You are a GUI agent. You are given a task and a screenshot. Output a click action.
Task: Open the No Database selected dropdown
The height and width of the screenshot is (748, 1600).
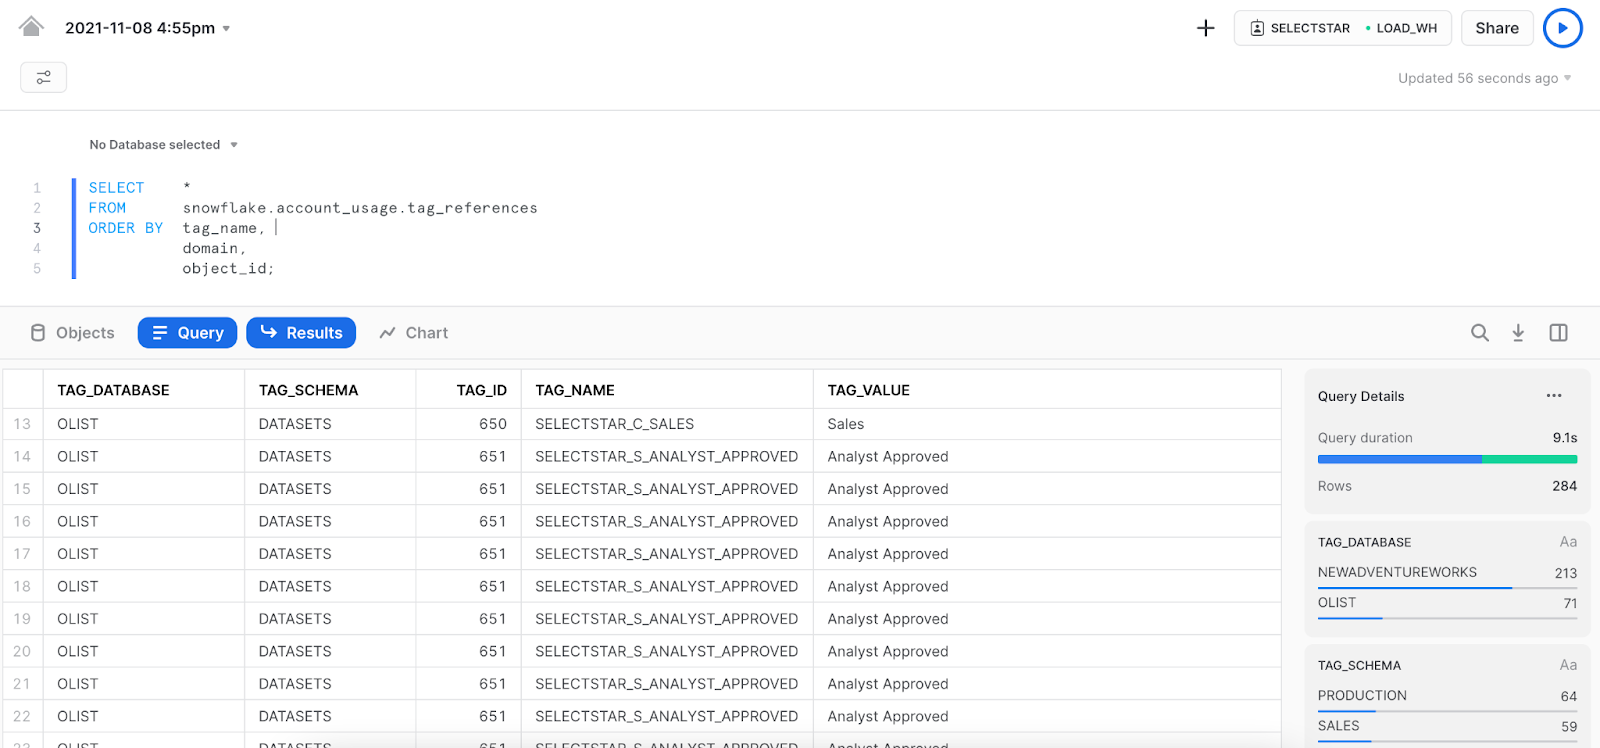163,145
